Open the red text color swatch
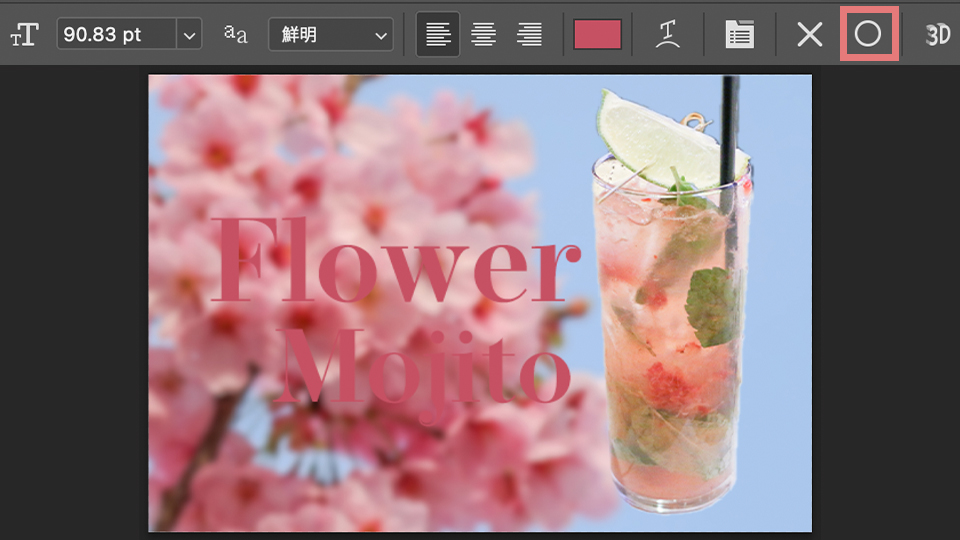Screen dimensions: 960x540 (x=598, y=35)
